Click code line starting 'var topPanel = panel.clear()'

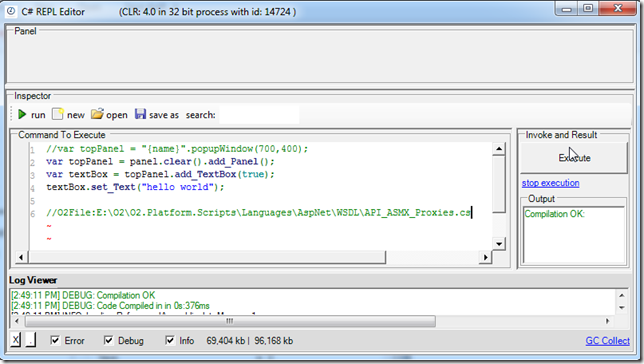pos(160,162)
